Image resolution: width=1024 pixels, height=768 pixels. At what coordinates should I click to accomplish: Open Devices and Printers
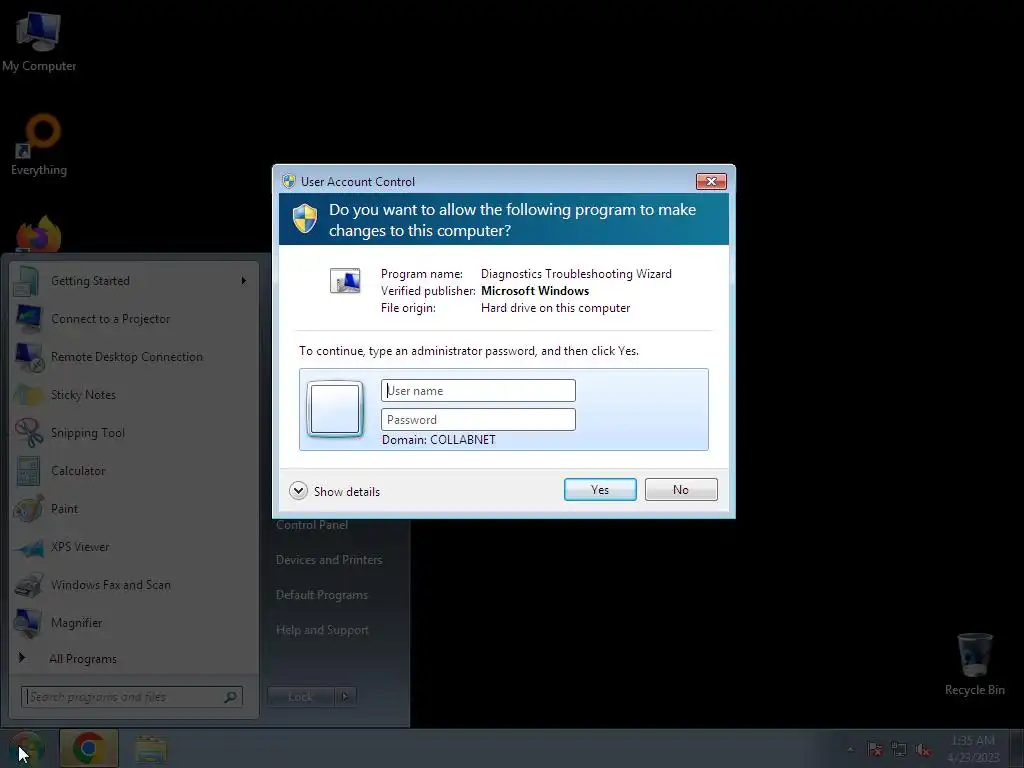329,560
